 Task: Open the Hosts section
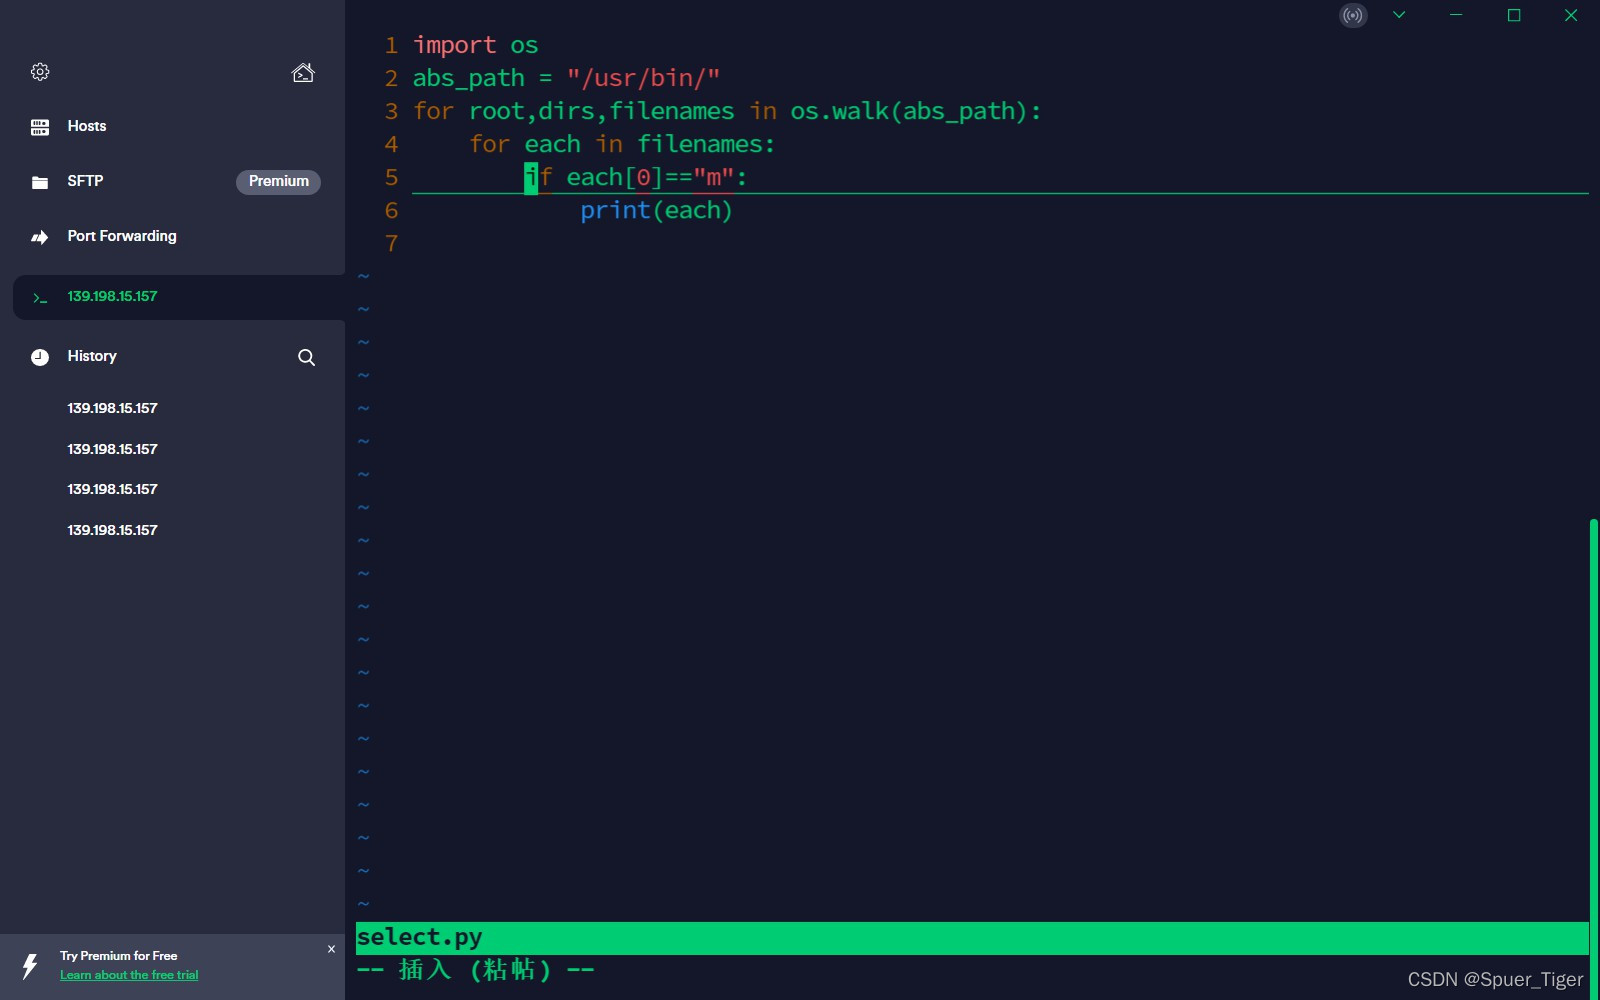coord(87,126)
